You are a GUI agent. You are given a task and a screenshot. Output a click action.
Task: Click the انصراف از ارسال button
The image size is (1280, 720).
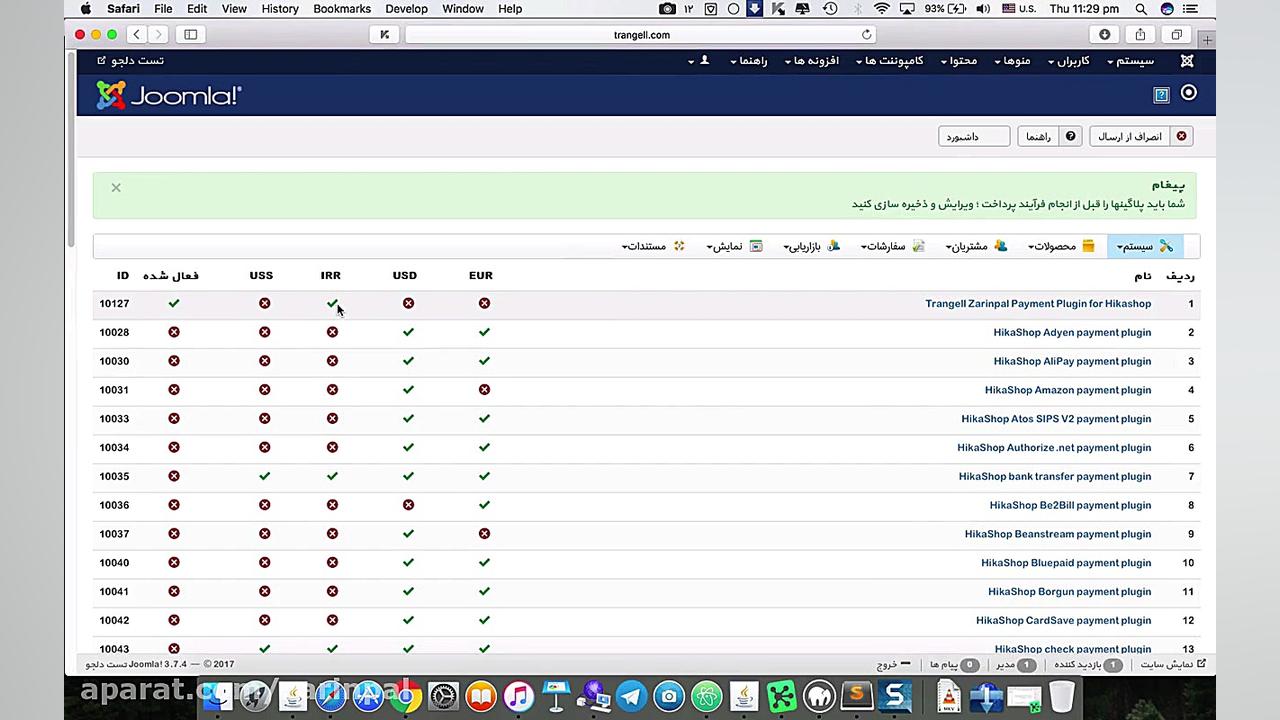click(1141, 136)
